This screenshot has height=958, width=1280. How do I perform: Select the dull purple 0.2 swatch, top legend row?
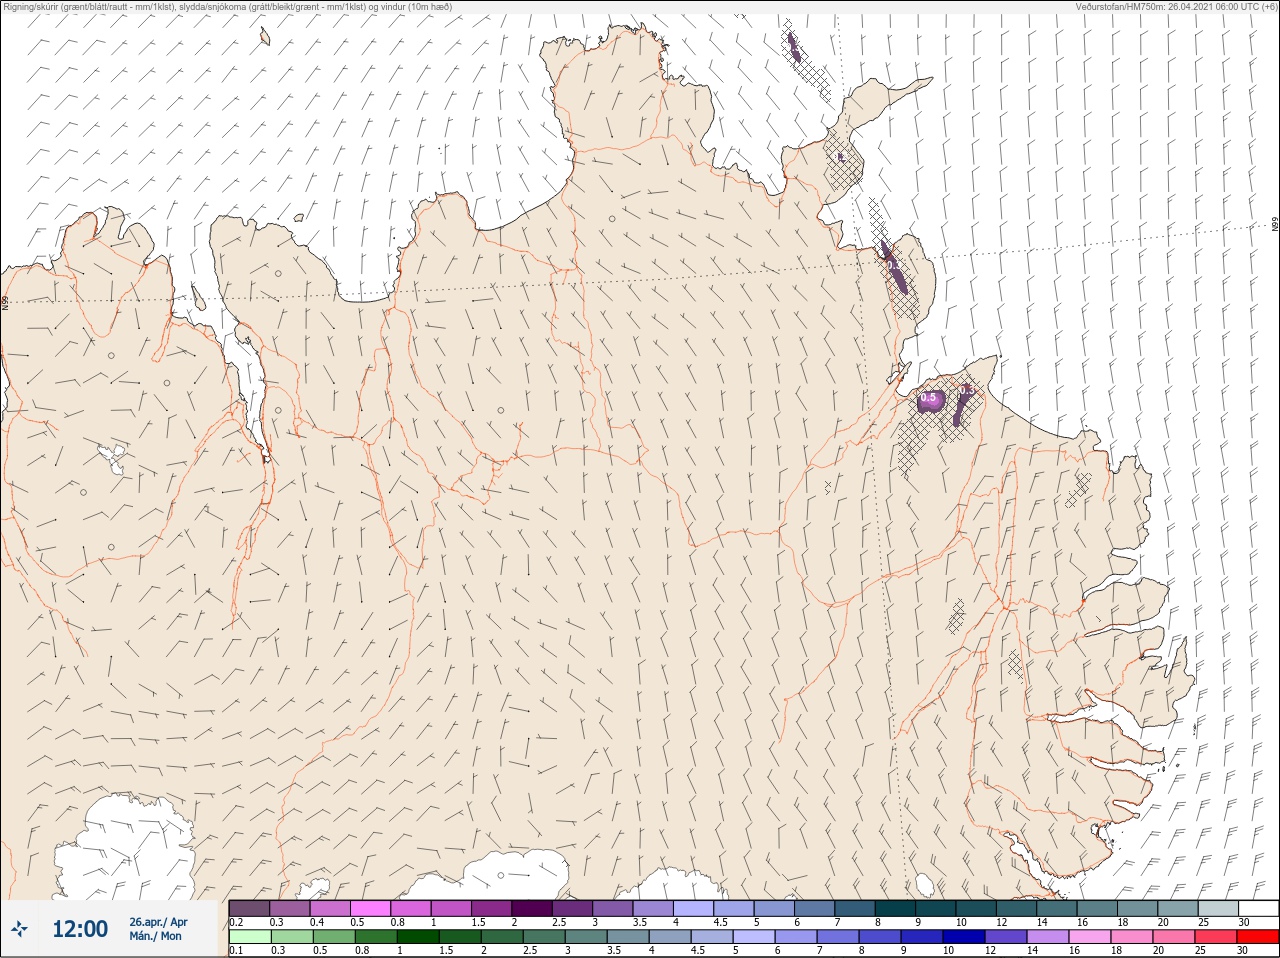[249, 909]
